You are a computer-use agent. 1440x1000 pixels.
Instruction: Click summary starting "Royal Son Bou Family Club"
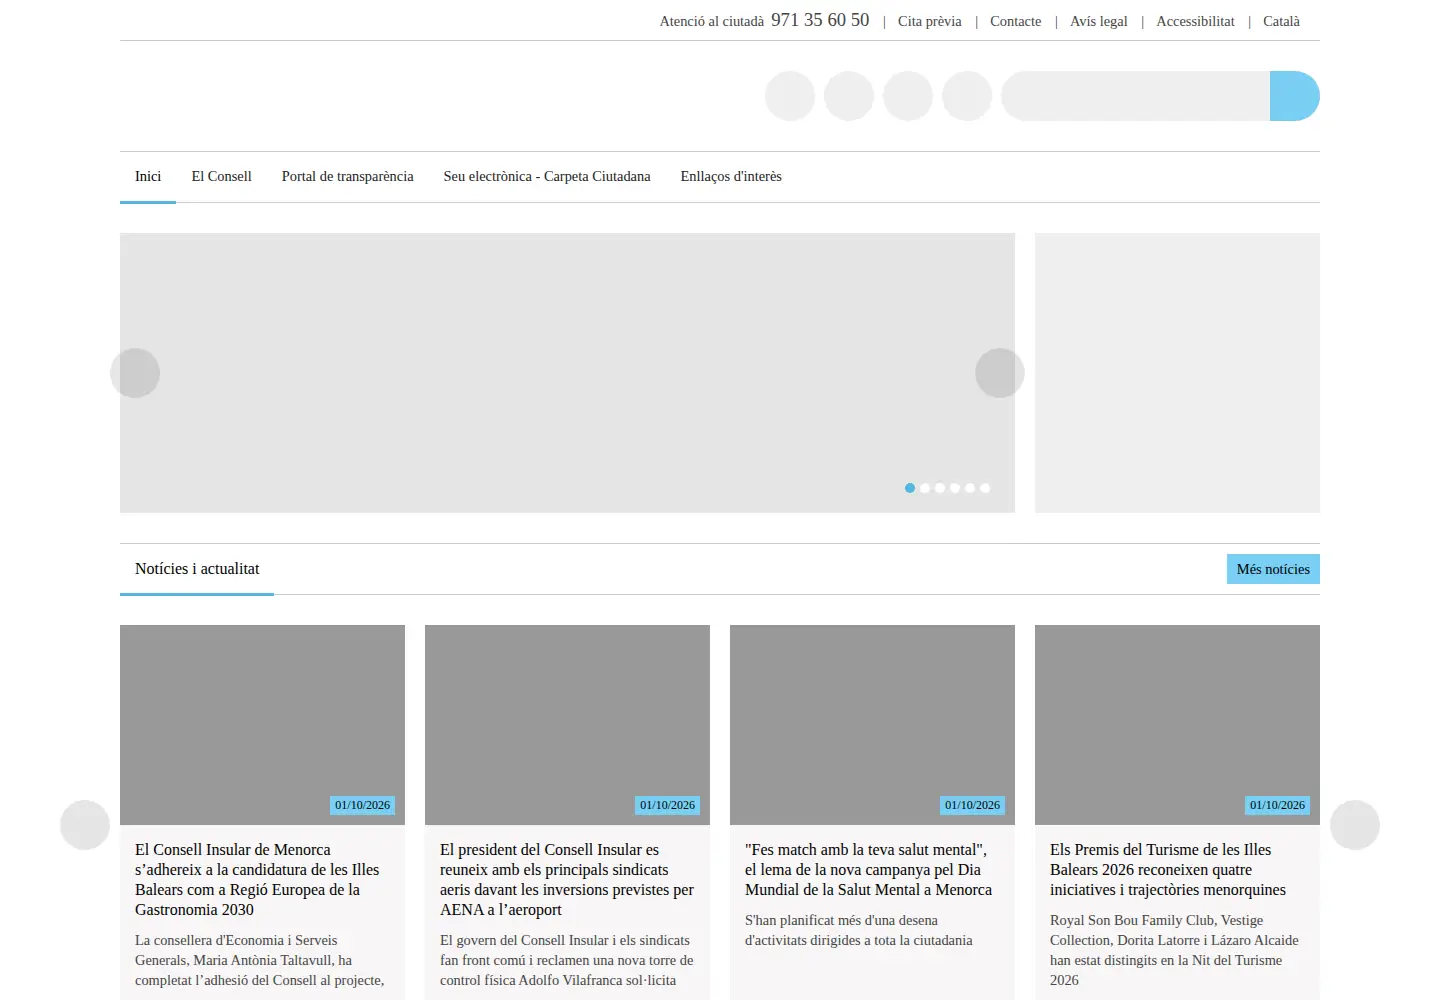pos(1174,950)
